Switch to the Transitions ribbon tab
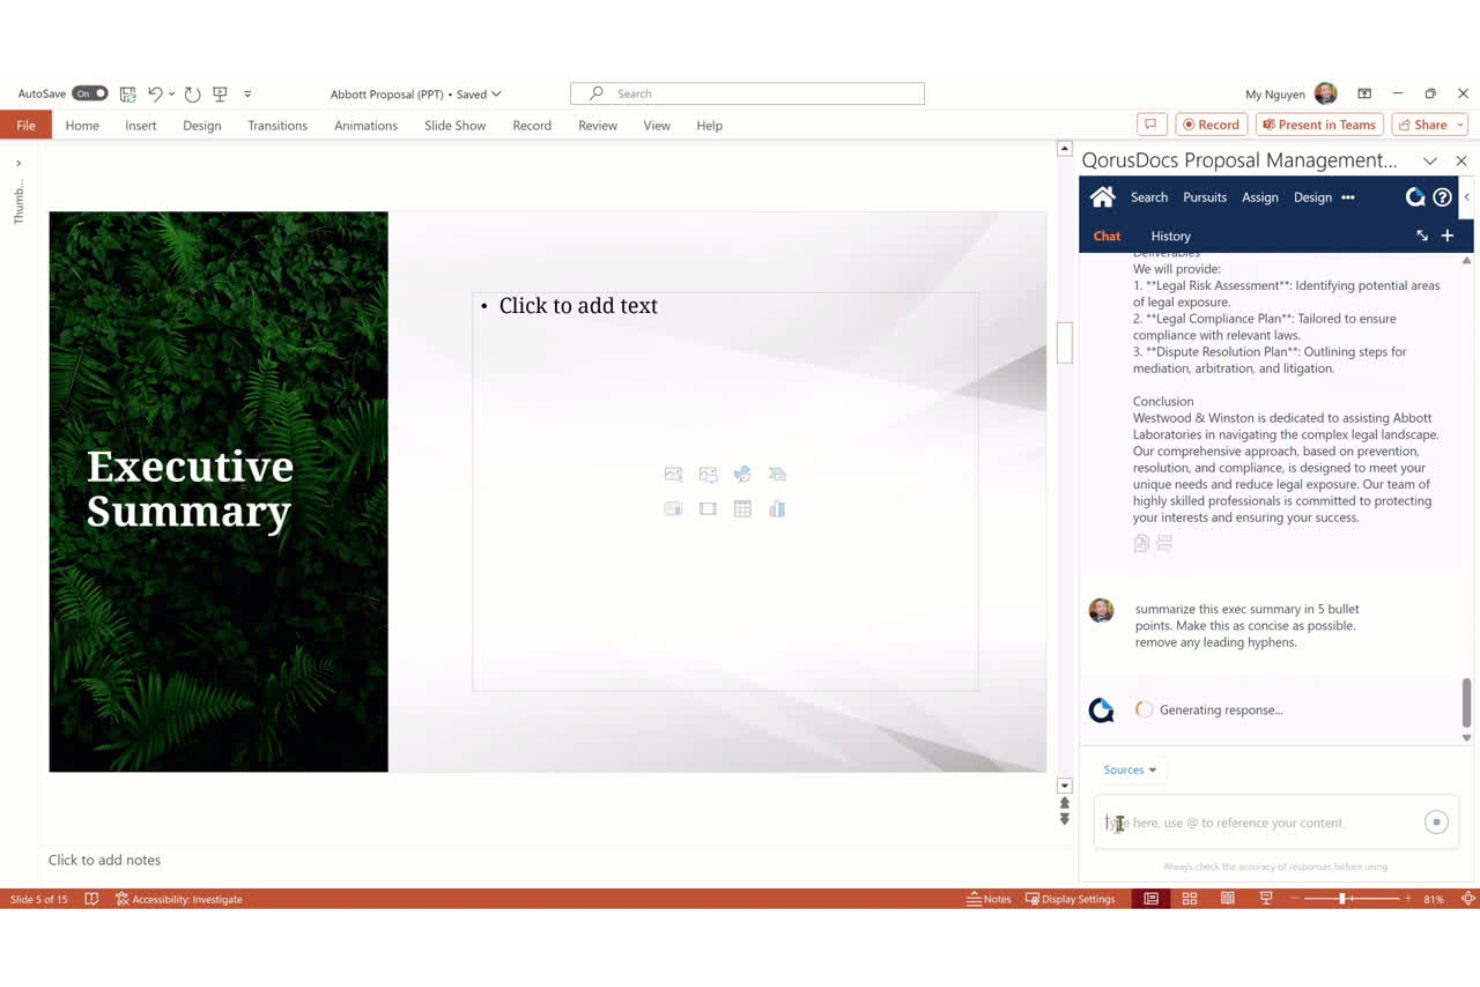 (x=277, y=125)
